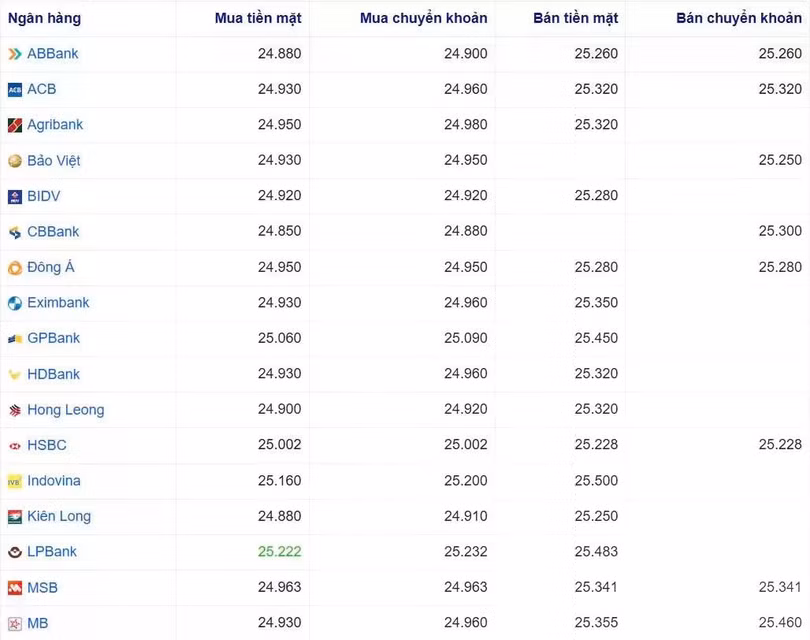The image size is (810, 640).
Task: Click the MSB logo icon
Action: point(15,588)
